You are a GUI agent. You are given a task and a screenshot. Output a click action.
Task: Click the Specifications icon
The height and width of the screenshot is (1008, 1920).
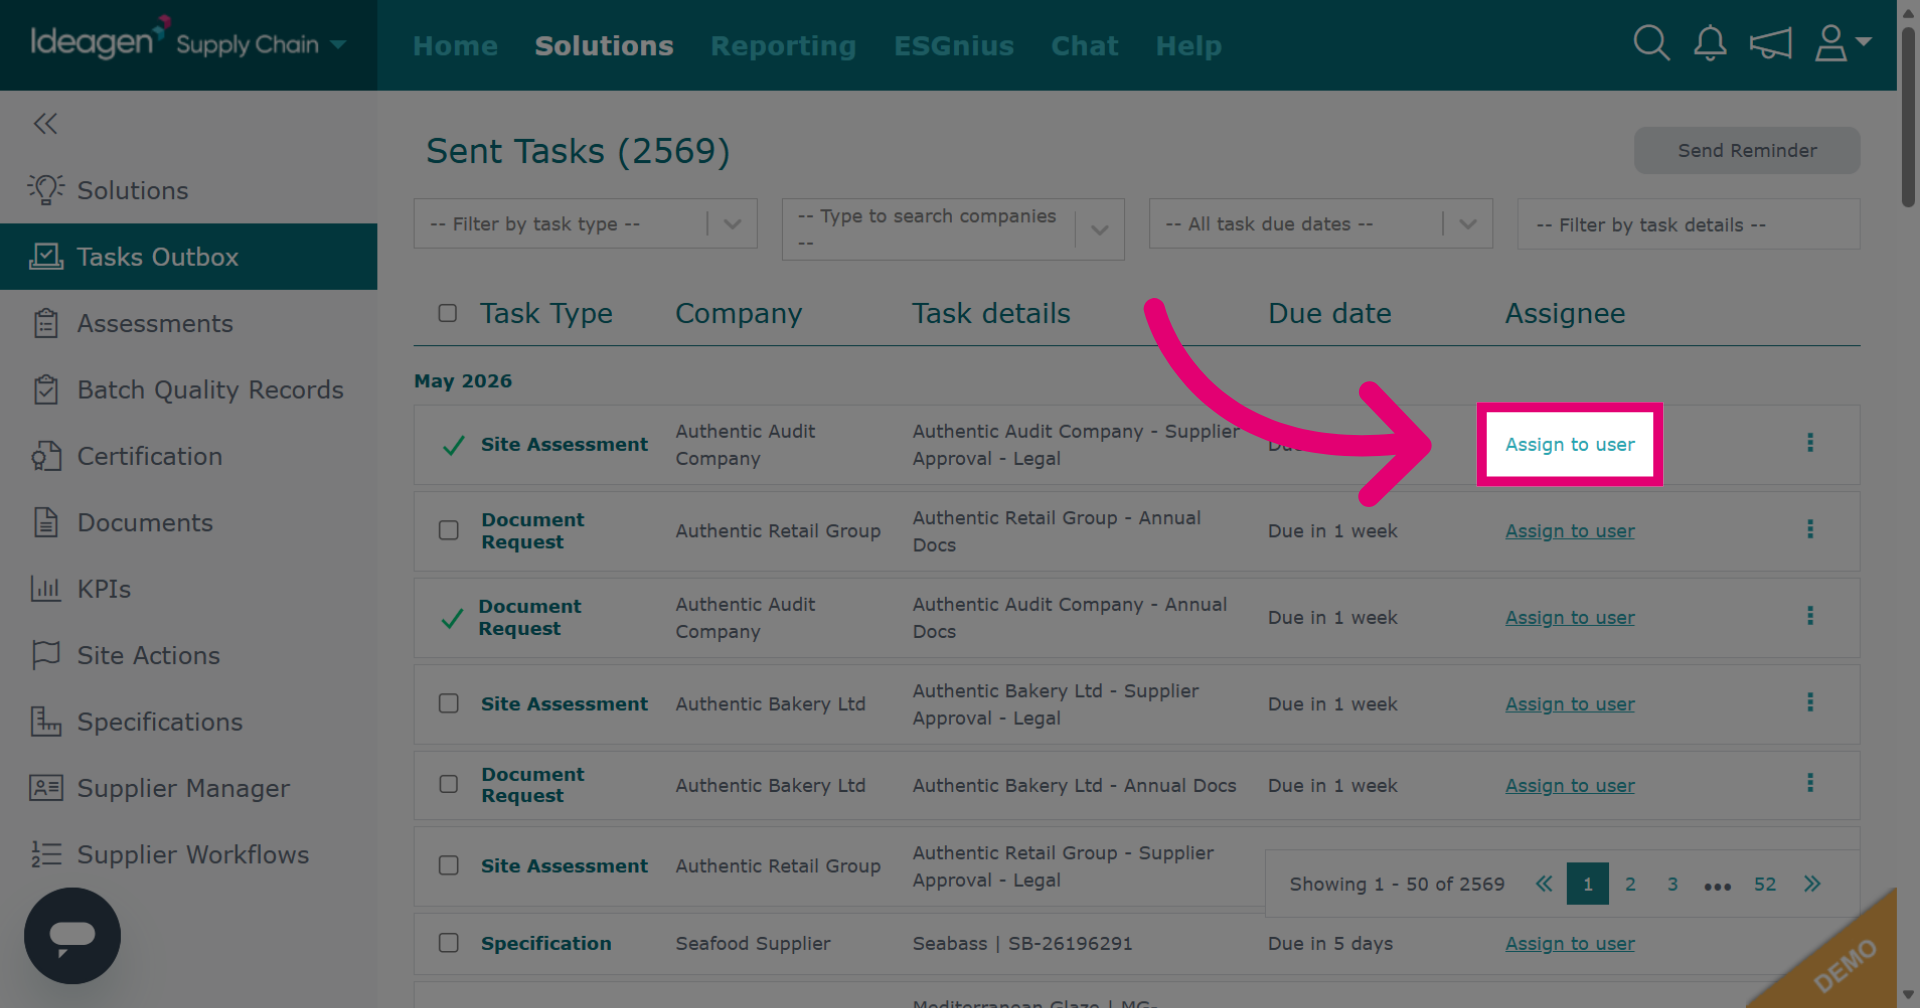coord(46,722)
